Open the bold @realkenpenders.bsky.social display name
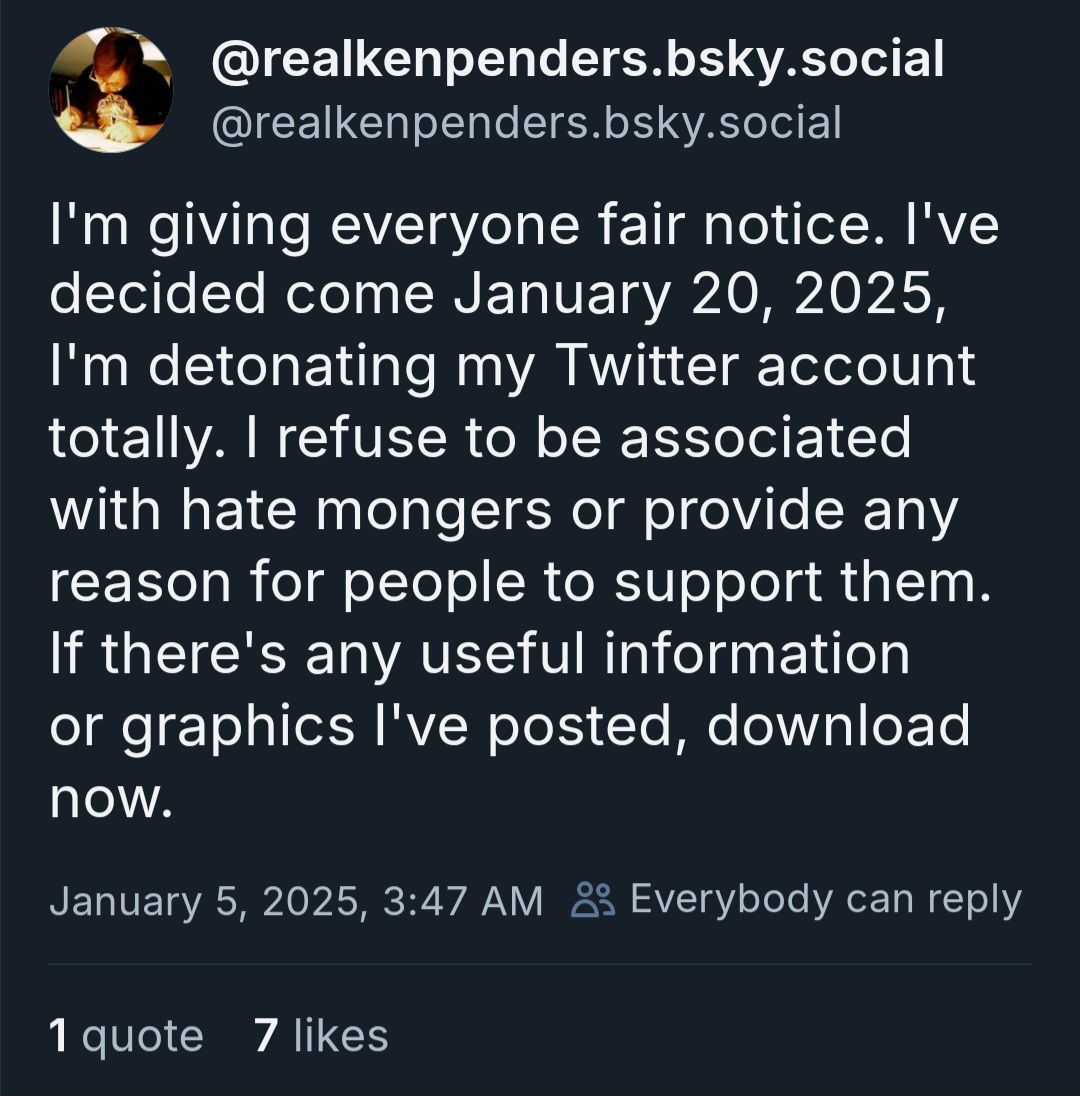The image size is (1080, 1096). tap(577, 60)
